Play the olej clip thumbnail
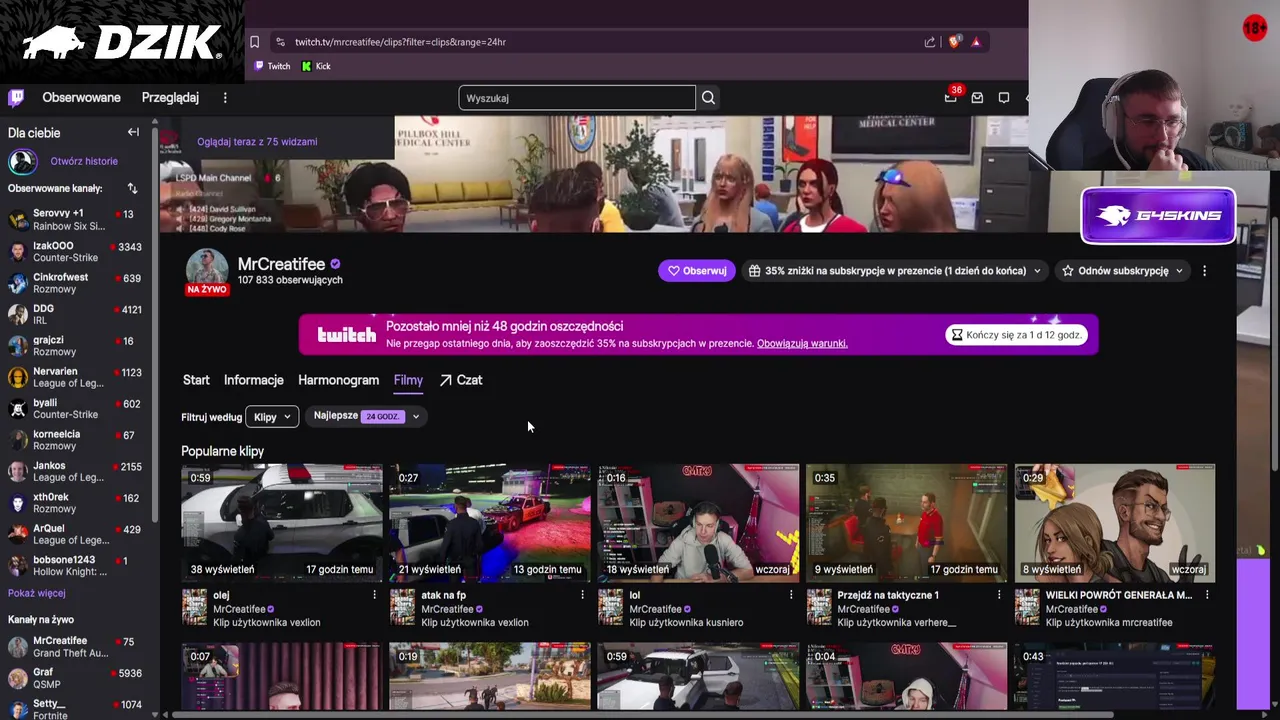The height and width of the screenshot is (720, 1280). (x=282, y=522)
